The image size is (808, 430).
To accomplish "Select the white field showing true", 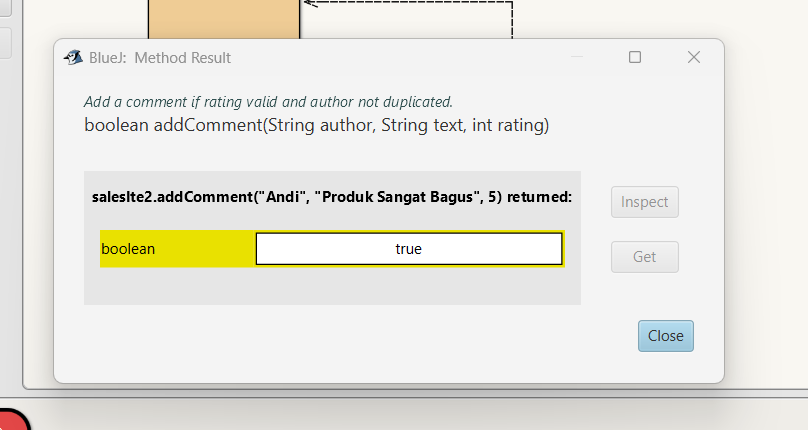I will [408, 249].
